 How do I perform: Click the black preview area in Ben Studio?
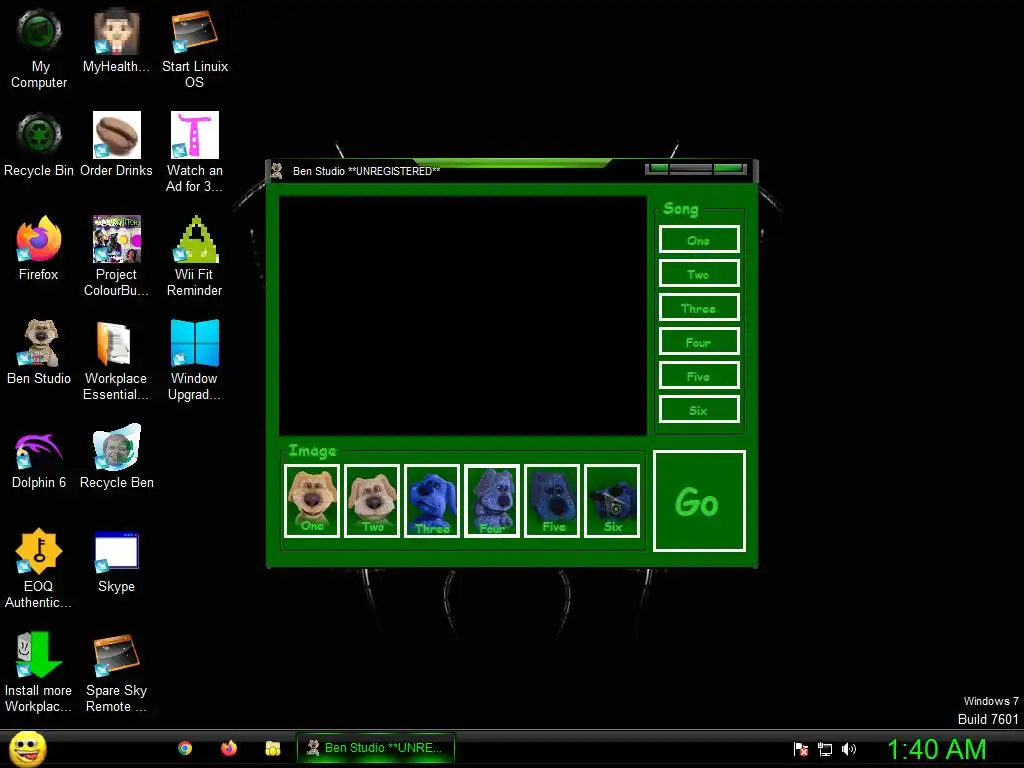[462, 315]
